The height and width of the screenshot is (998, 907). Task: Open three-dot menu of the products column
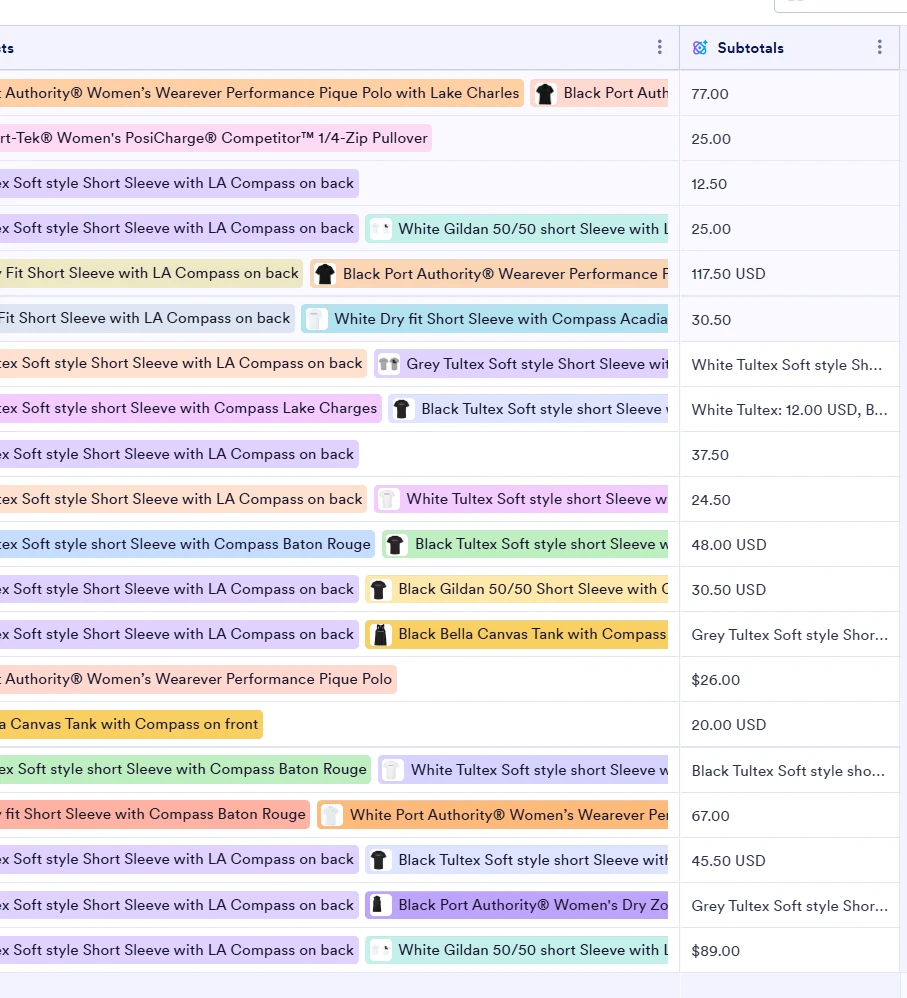click(659, 47)
